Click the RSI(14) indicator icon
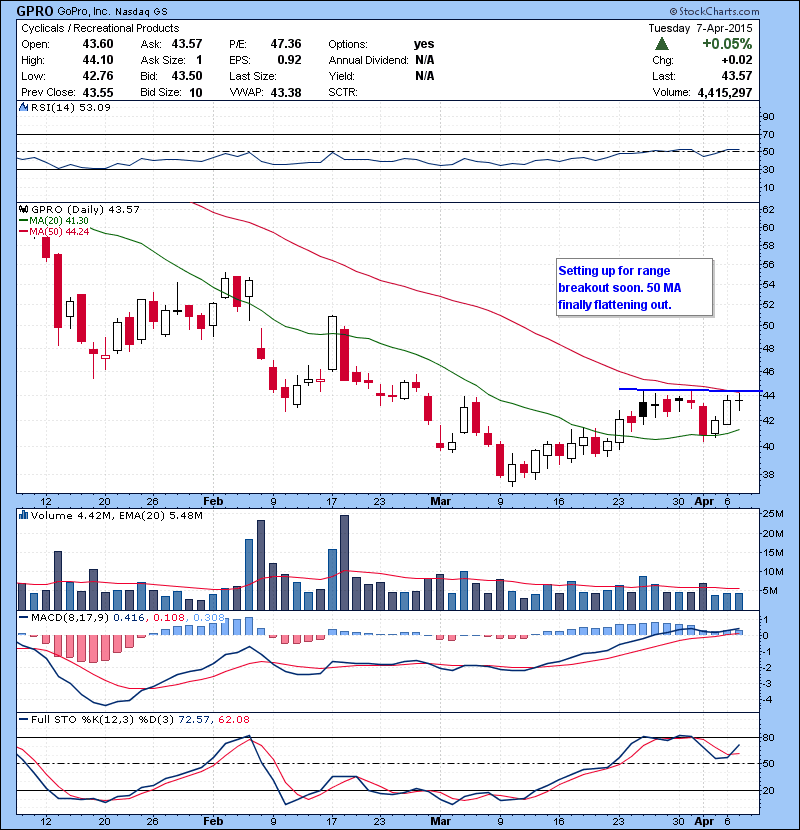 click(x=23, y=107)
